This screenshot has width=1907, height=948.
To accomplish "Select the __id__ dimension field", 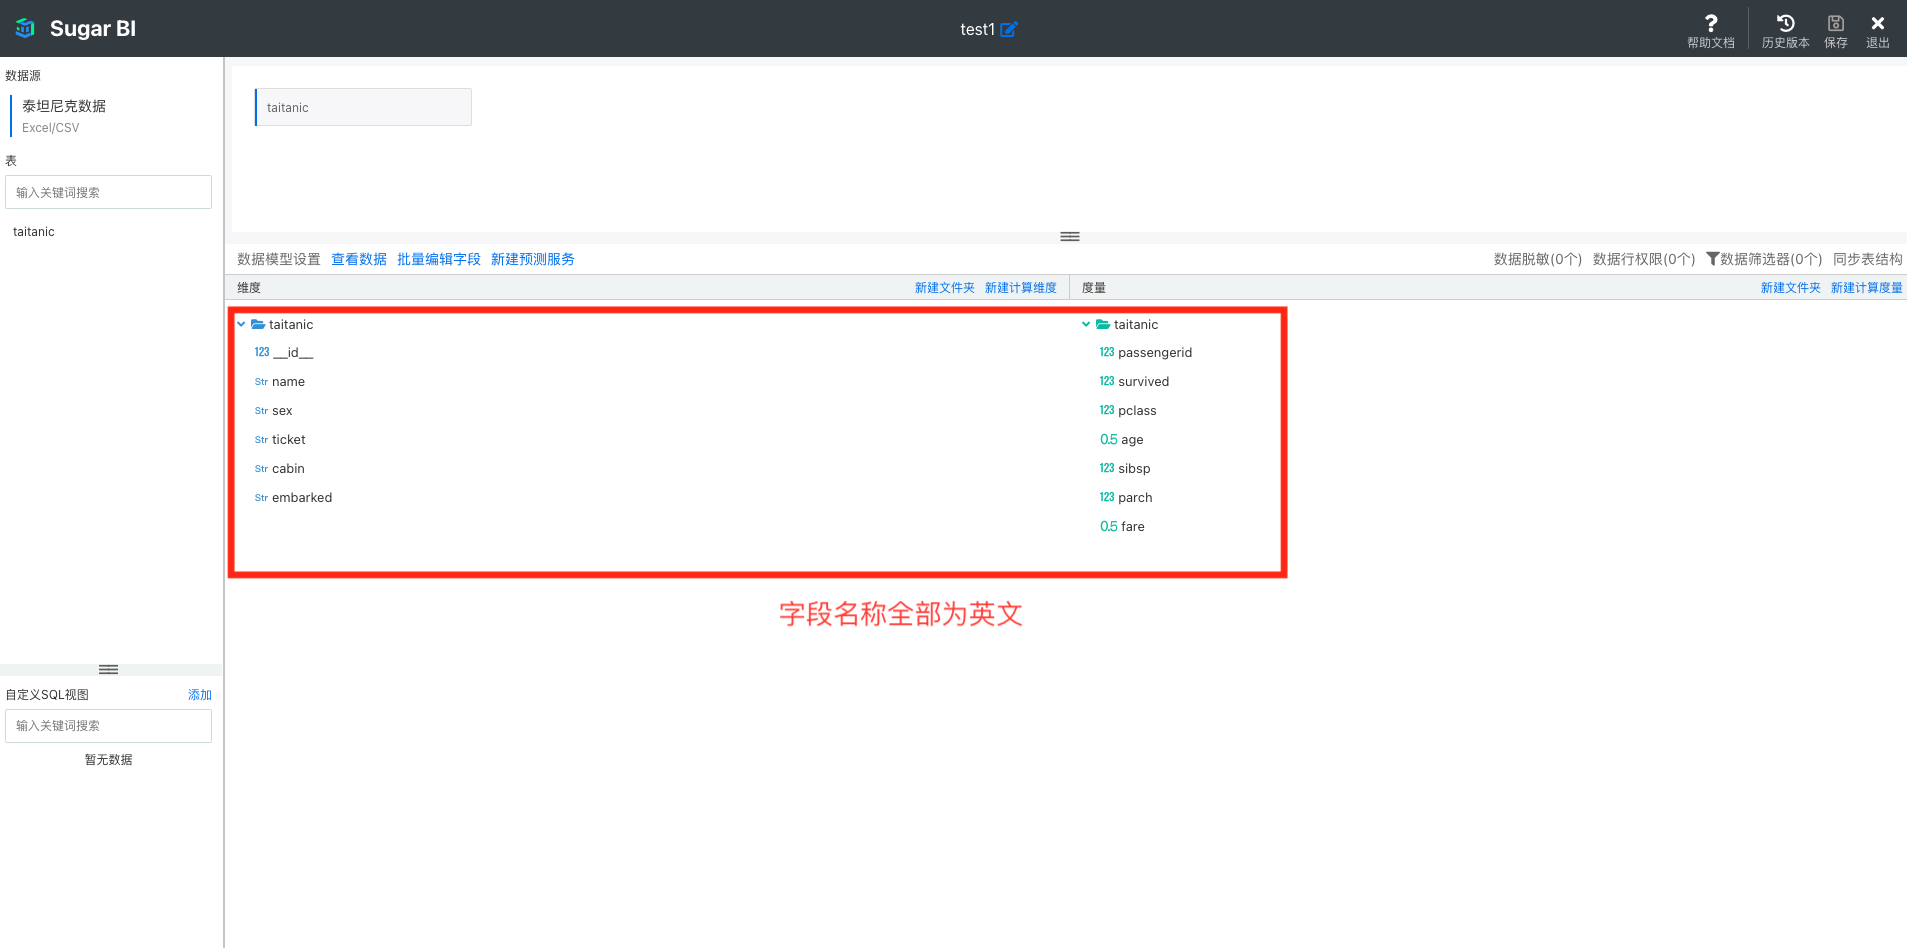I will pos(293,353).
